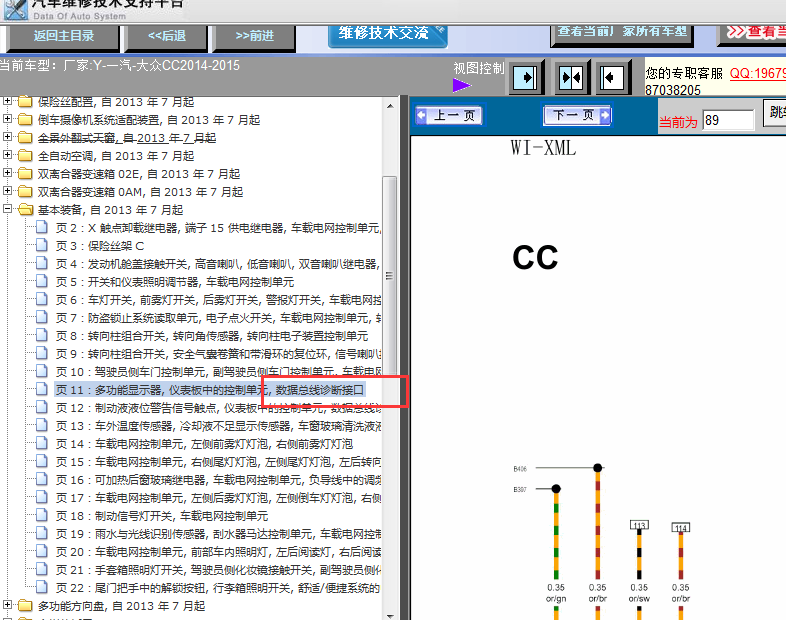This screenshot has width=786, height=620.
Task: Click the tree scrollbar down arrow
Action: pyautogui.click(x=390, y=615)
